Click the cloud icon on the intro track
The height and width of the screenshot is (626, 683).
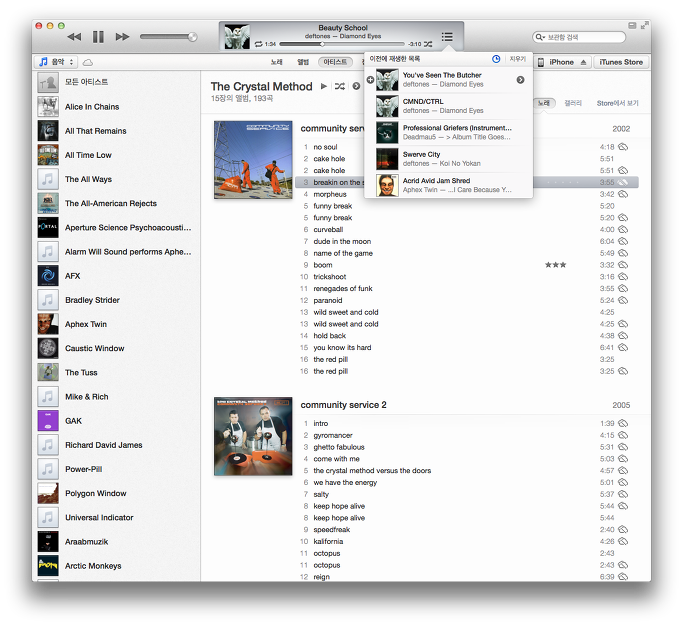623,423
